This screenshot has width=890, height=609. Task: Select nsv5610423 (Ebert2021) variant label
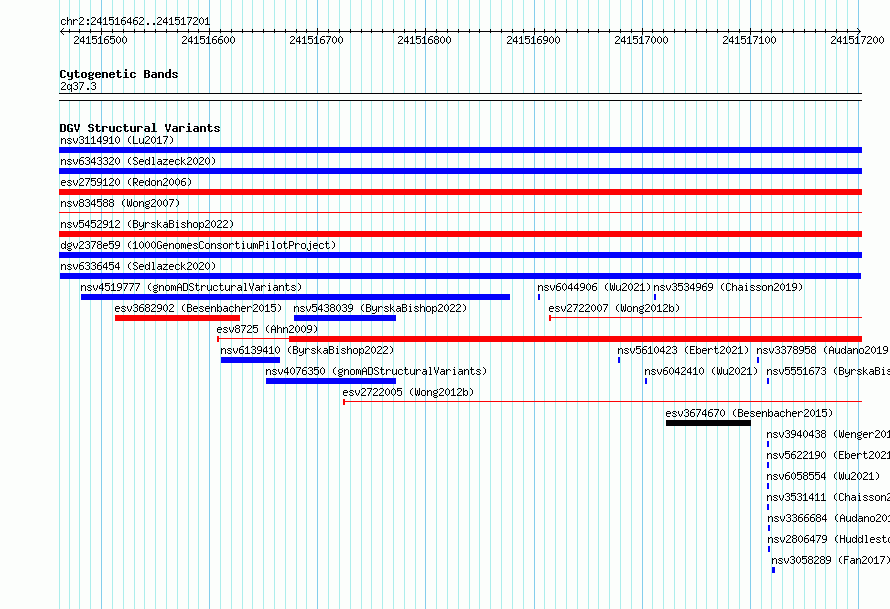683,350
